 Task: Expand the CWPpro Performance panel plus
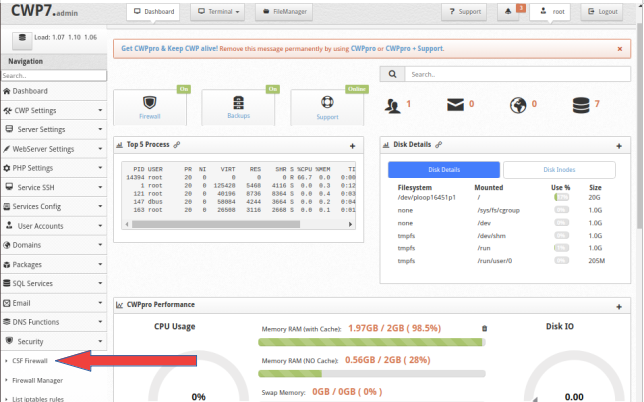tap(619, 307)
